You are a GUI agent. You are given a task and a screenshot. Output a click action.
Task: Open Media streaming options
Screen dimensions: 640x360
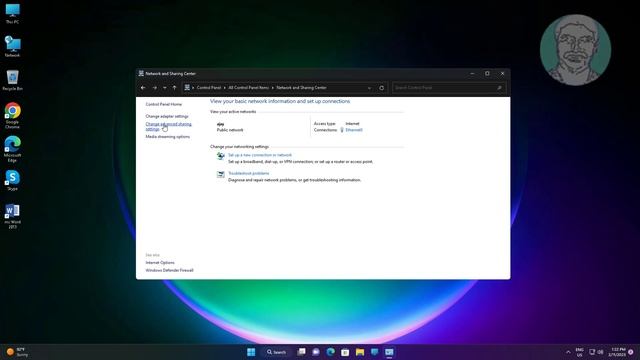click(167, 137)
